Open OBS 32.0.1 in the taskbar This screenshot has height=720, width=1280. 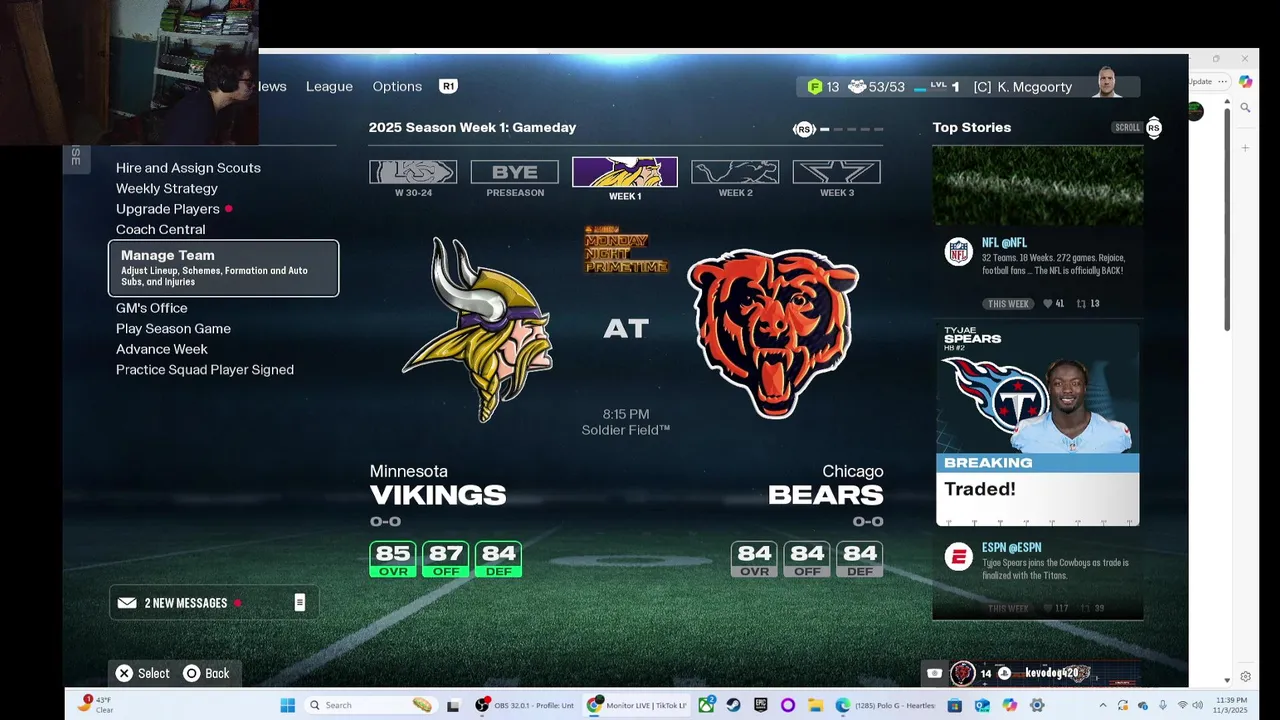click(526, 705)
